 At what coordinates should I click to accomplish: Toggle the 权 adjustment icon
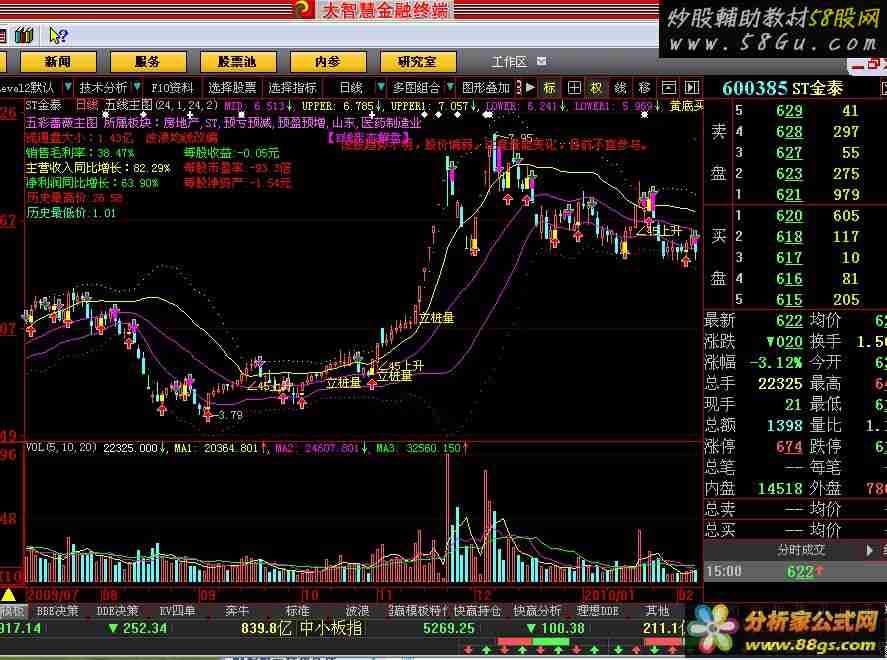597,88
